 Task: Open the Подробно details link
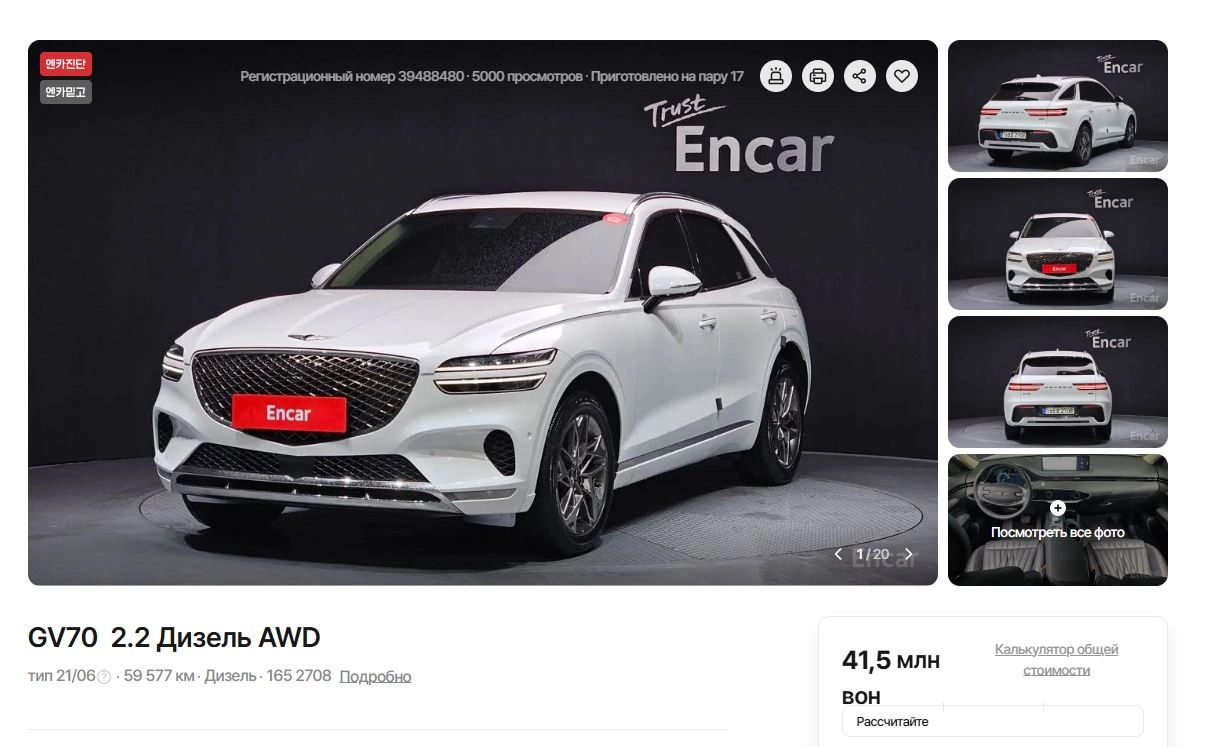click(x=375, y=676)
